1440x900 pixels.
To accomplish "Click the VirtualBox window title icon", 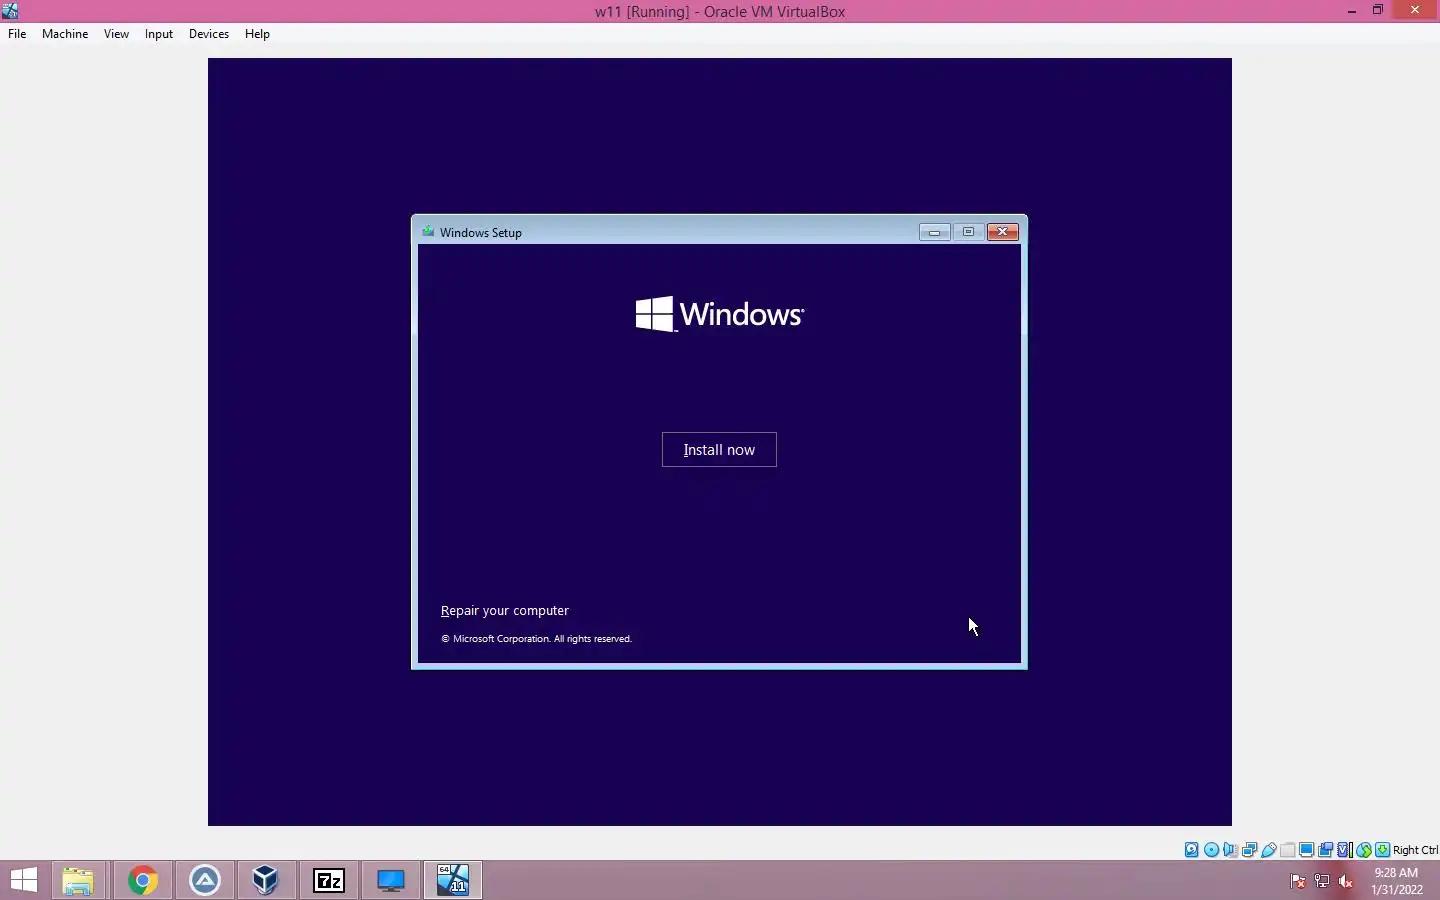I will [10, 11].
